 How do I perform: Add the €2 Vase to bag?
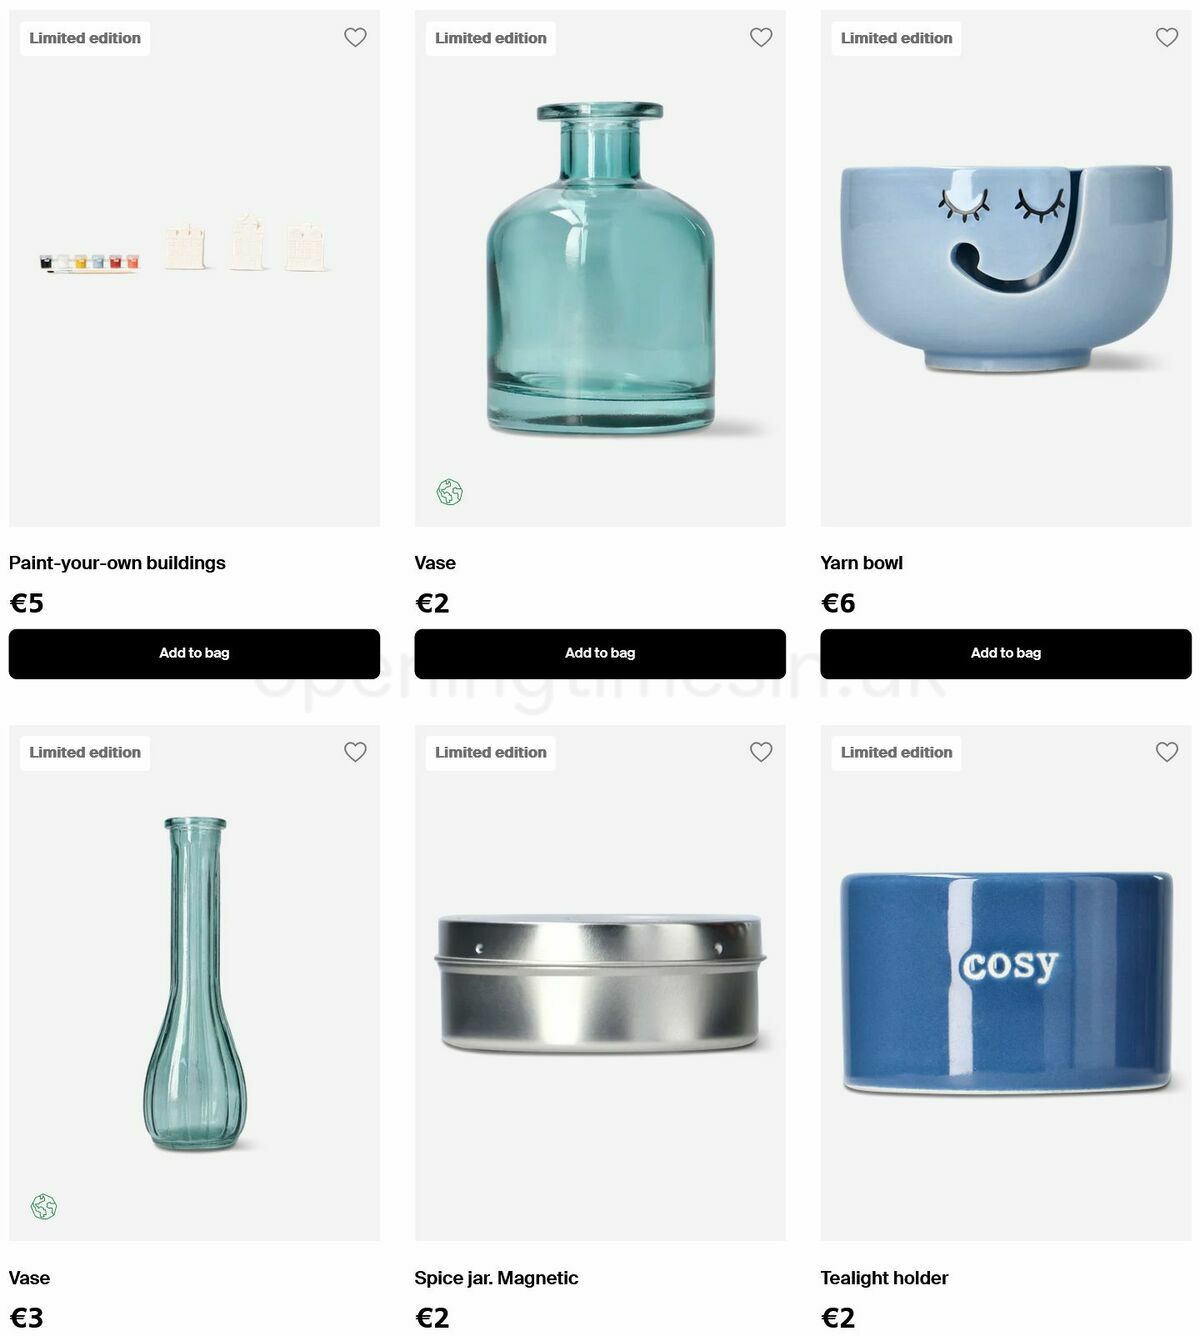point(600,653)
